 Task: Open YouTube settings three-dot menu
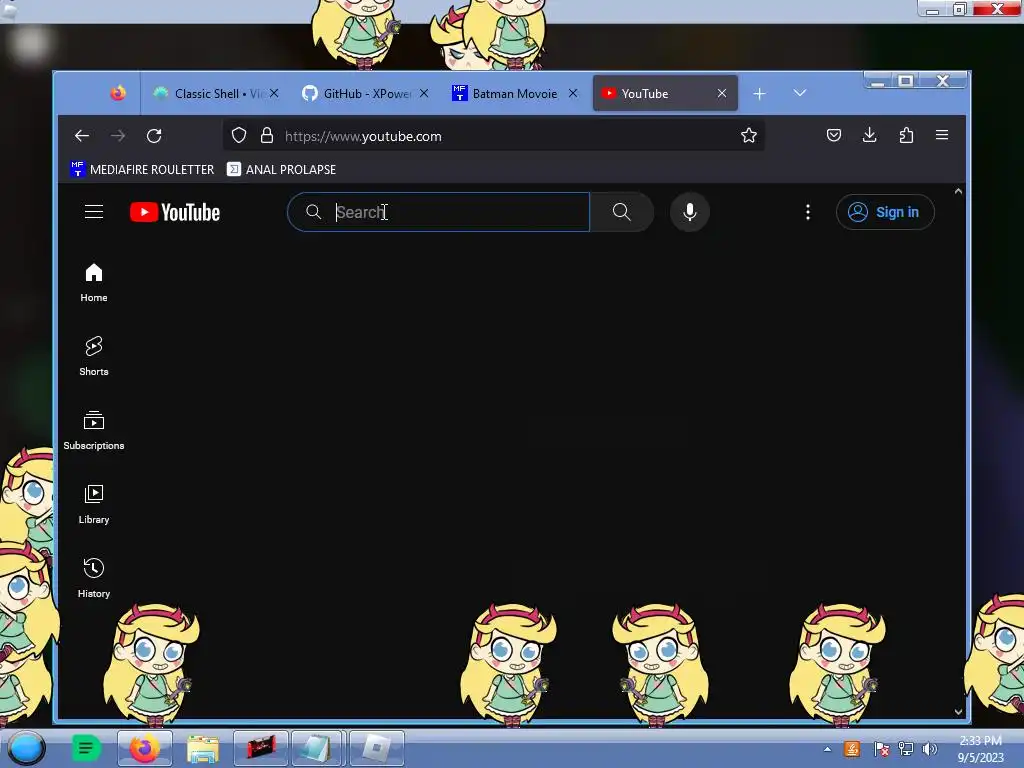pos(808,212)
